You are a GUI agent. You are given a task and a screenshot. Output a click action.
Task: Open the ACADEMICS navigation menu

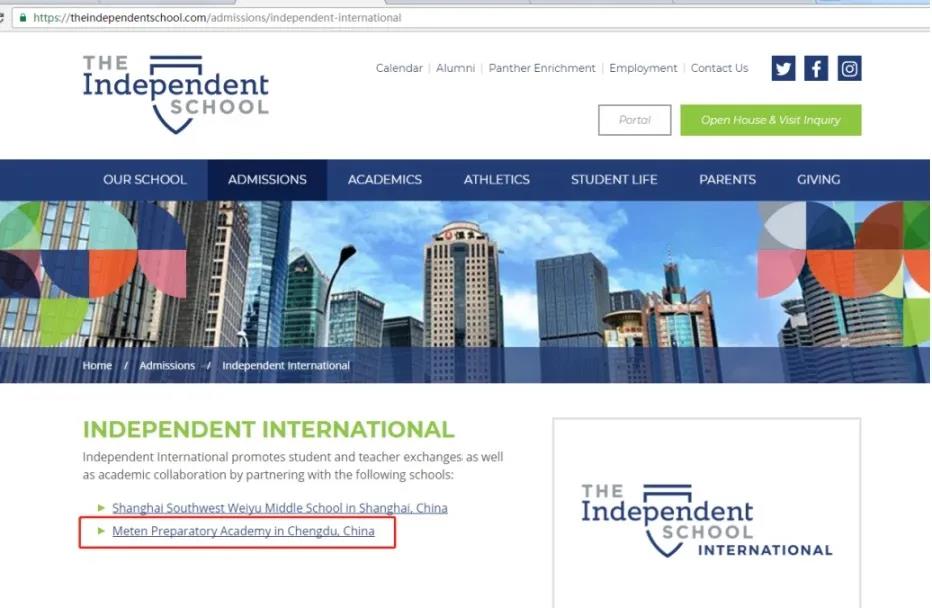click(385, 180)
